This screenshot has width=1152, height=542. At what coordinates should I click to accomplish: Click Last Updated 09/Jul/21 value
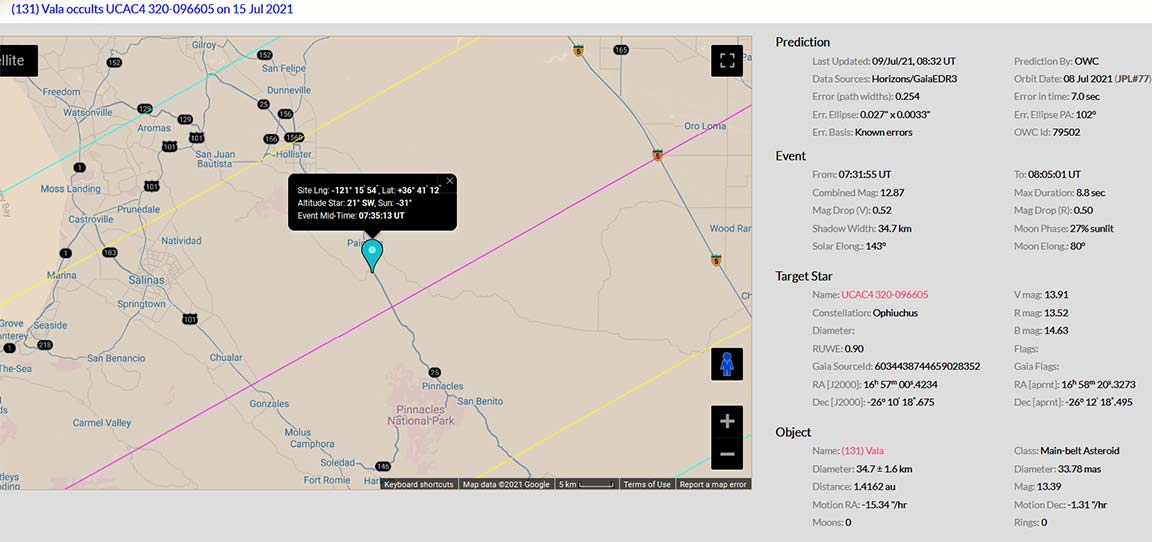click(x=913, y=61)
